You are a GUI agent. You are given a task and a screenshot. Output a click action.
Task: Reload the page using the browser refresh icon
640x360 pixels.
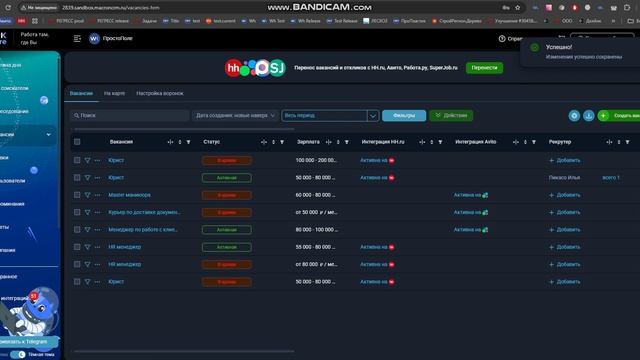tap(8, 7)
